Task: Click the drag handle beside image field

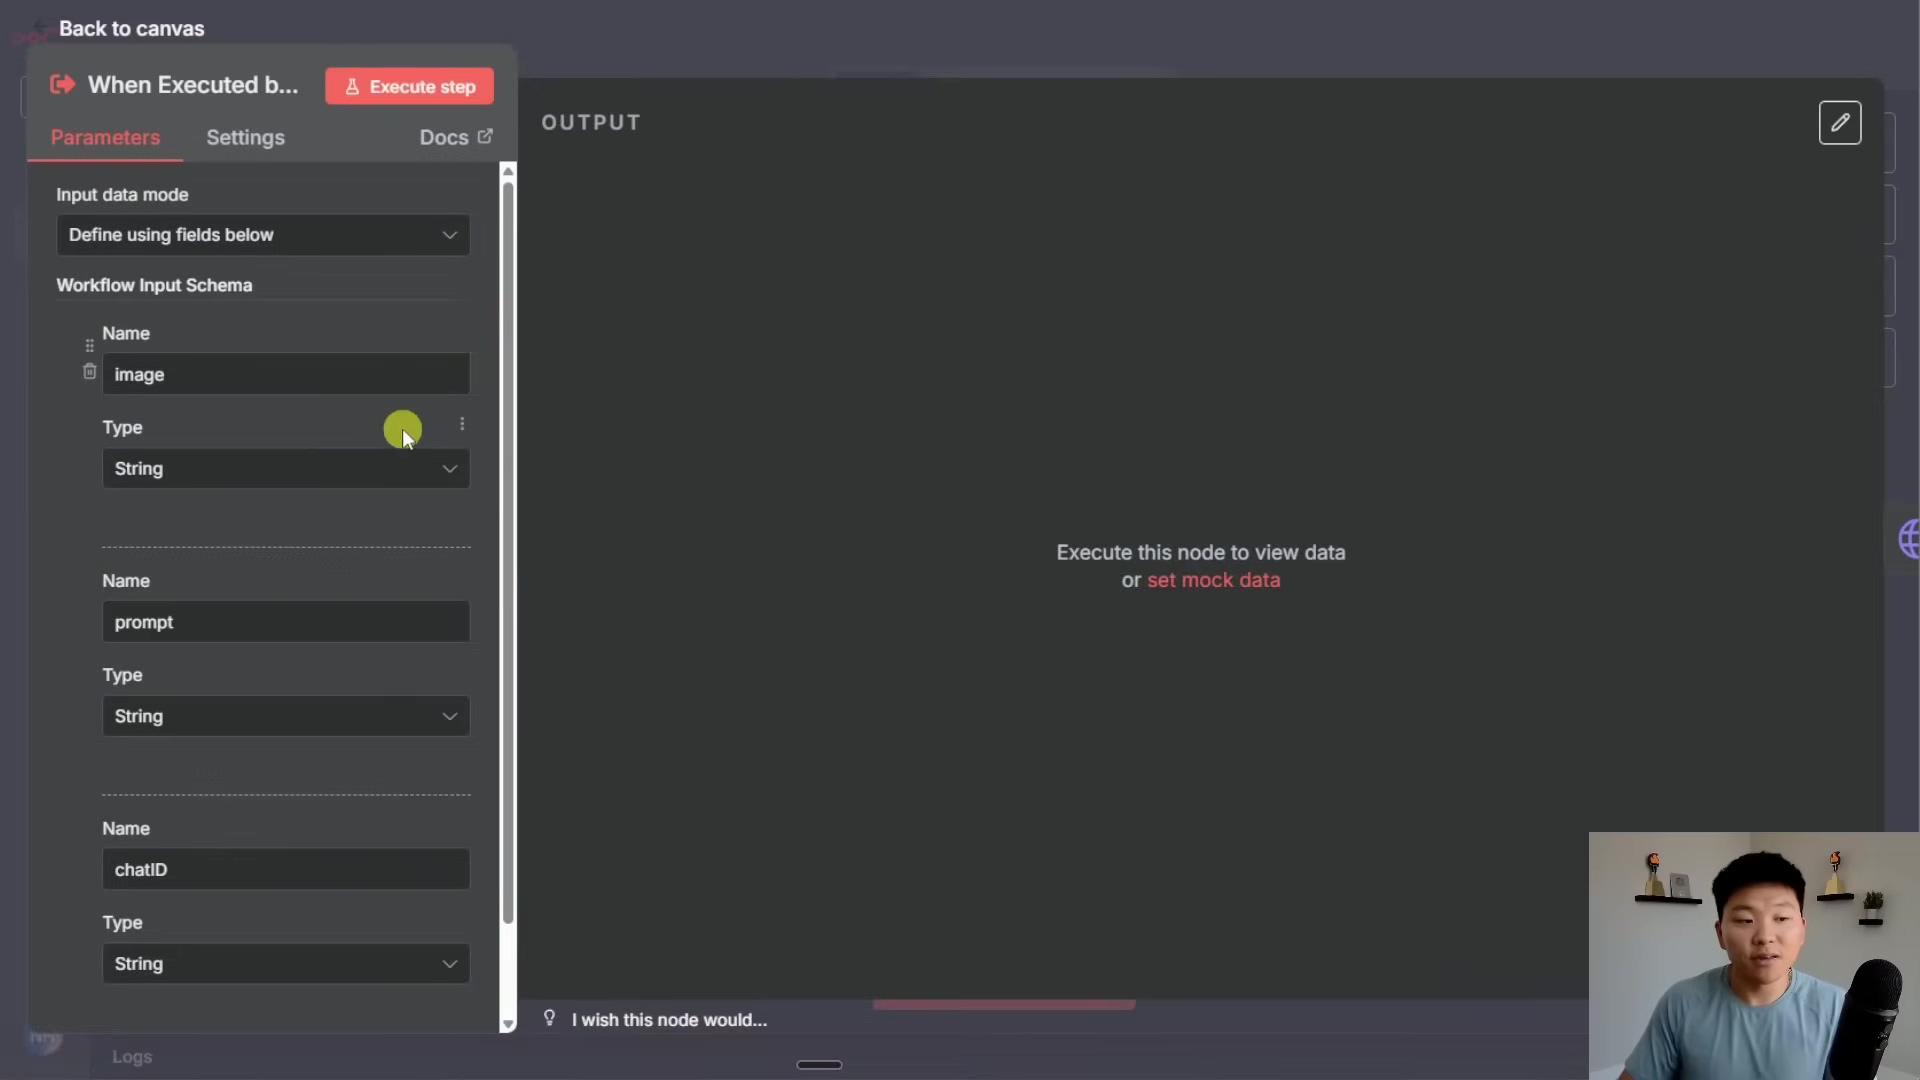Action: click(89, 345)
